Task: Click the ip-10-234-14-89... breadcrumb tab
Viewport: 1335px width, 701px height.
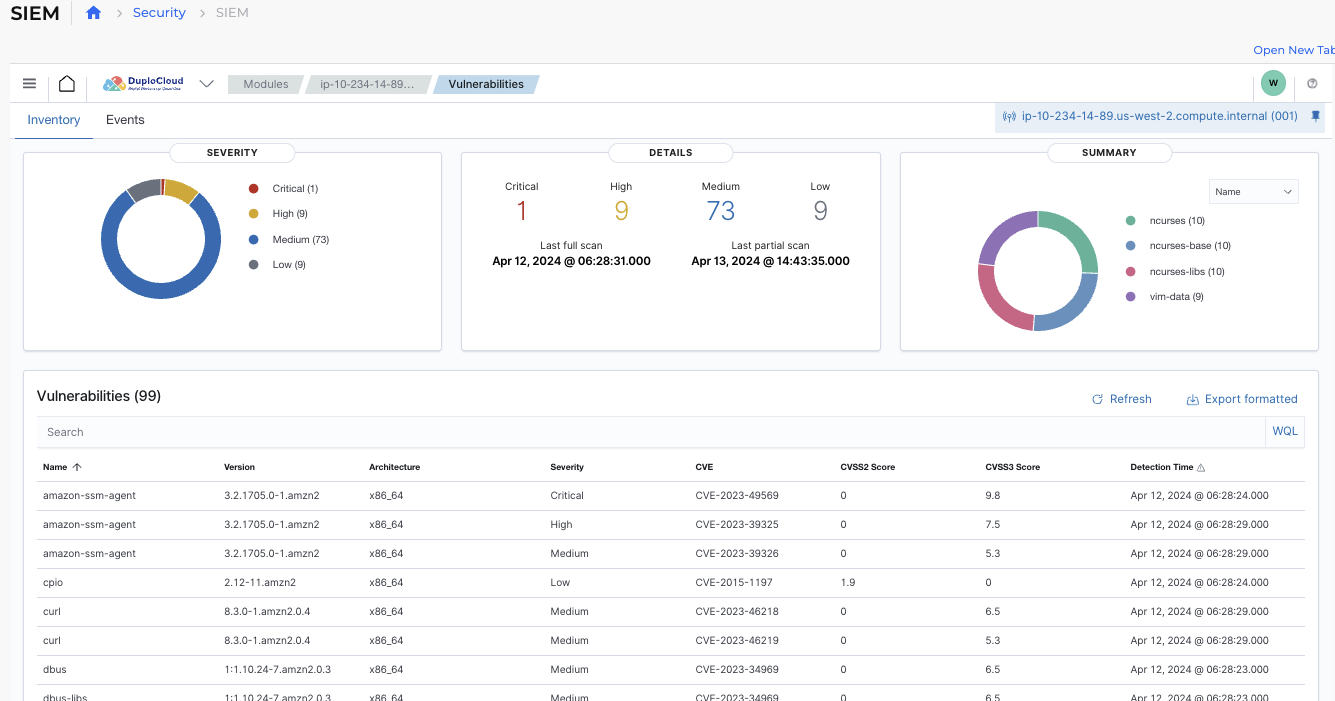Action: coord(367,84)
